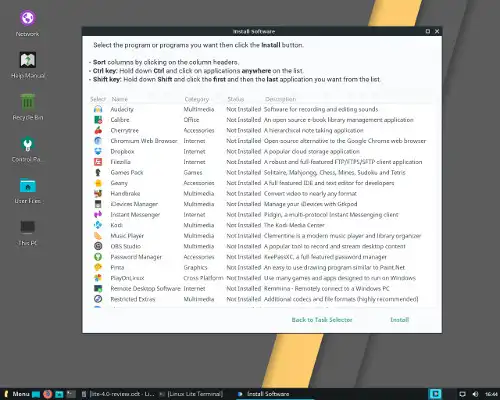Viewport: 500px width, 400px height.
Task: Click the OBS Studio name text
Action: click(x=126, y=246)
